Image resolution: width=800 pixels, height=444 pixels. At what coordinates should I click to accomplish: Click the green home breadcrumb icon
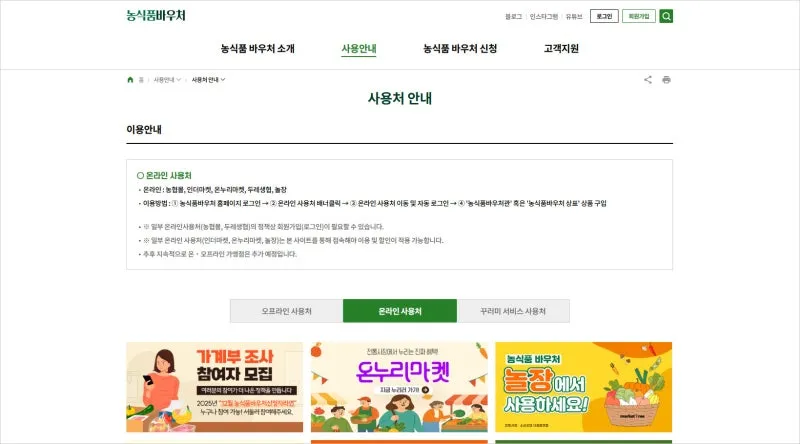[130, 80]
